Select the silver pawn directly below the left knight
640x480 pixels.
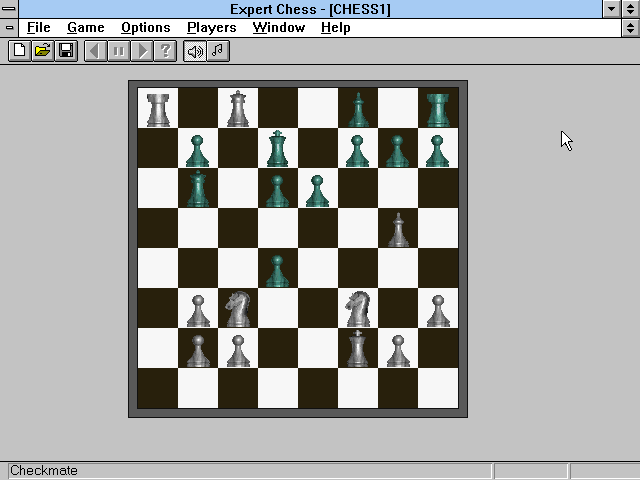click(x=238, y=351)
